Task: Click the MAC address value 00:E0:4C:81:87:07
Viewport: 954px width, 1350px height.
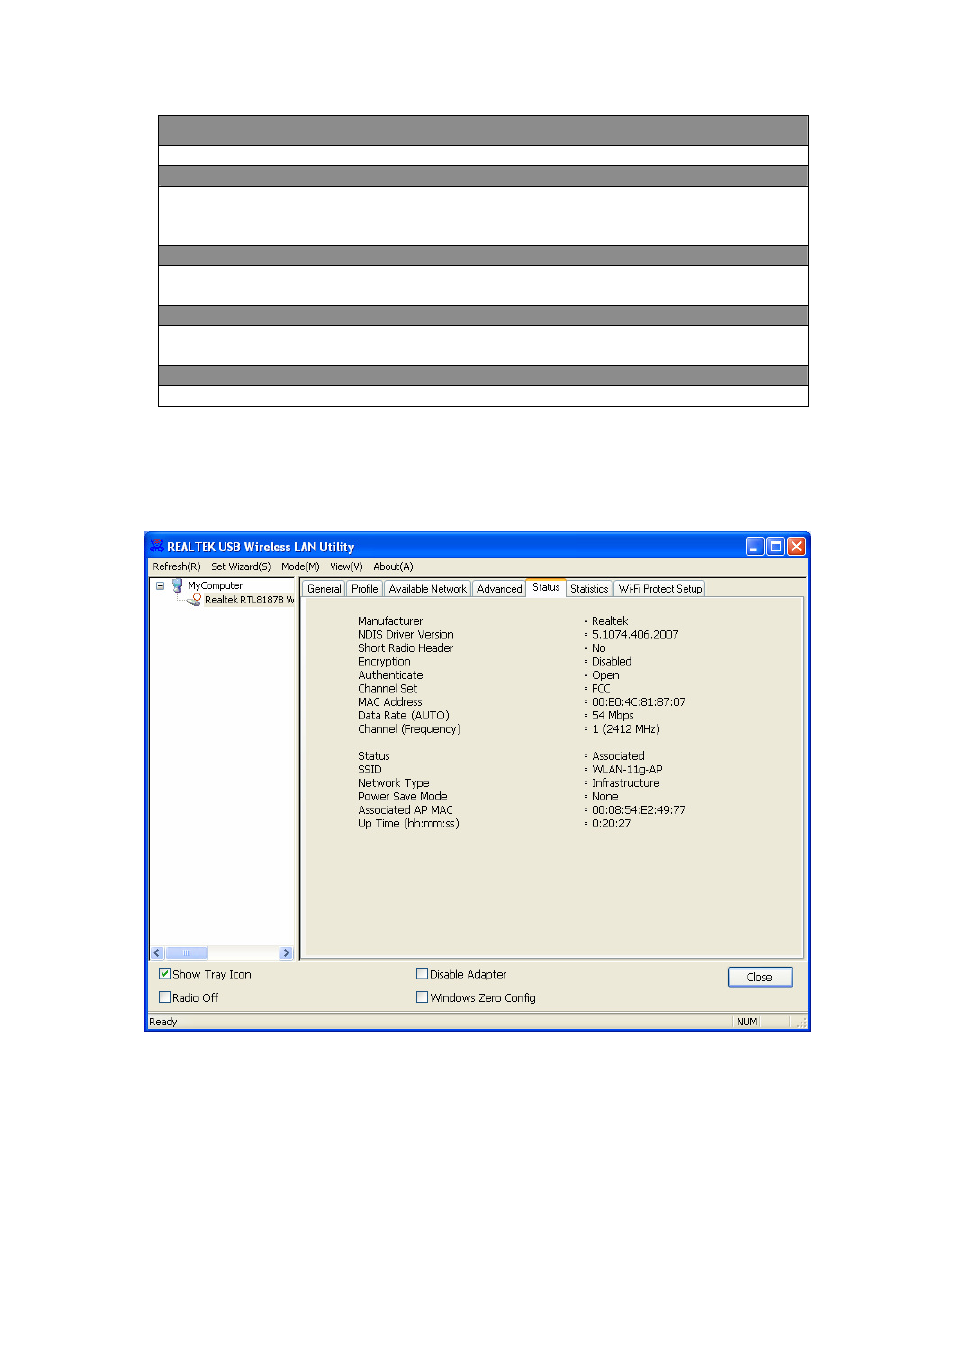Action: (639, 702)
